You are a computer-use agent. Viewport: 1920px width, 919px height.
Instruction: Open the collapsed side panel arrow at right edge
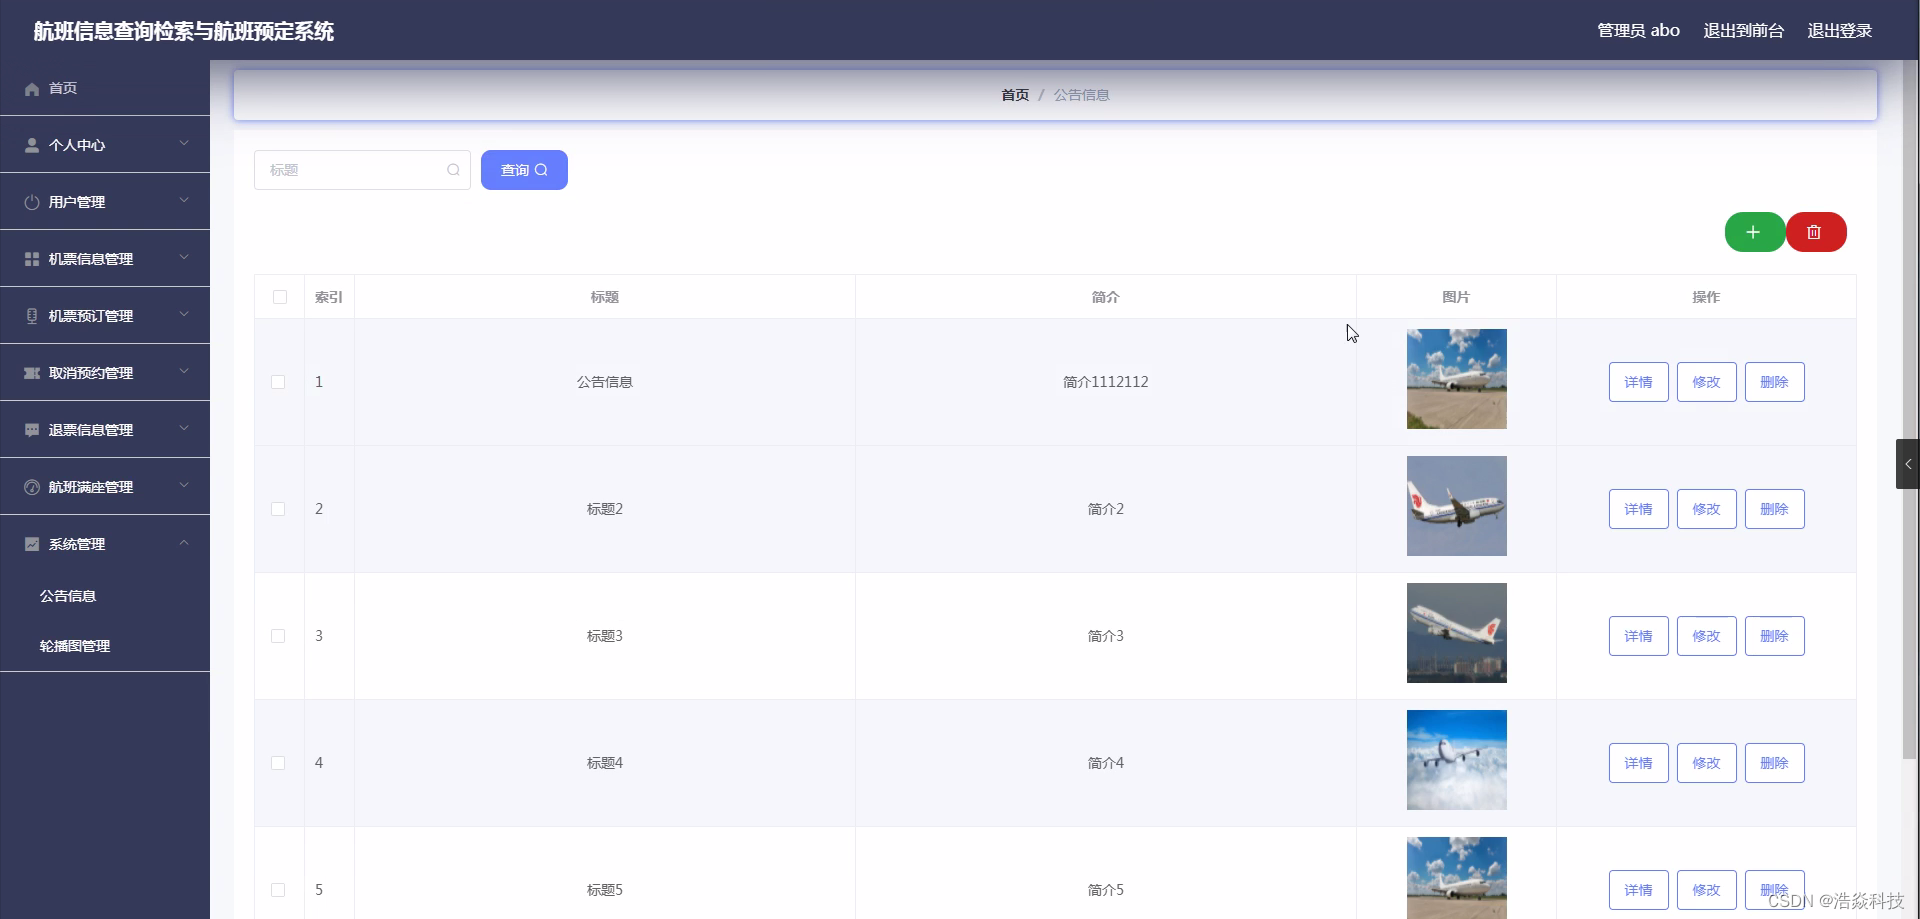[x=1908, y=464]
